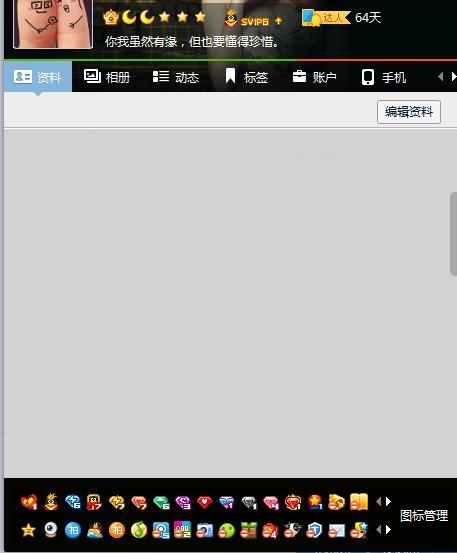Image resolution: width=457 pixels, height=553 pixels.
Task: Click the pink diamond level 4 icon
Action: (x=271, y=502)
